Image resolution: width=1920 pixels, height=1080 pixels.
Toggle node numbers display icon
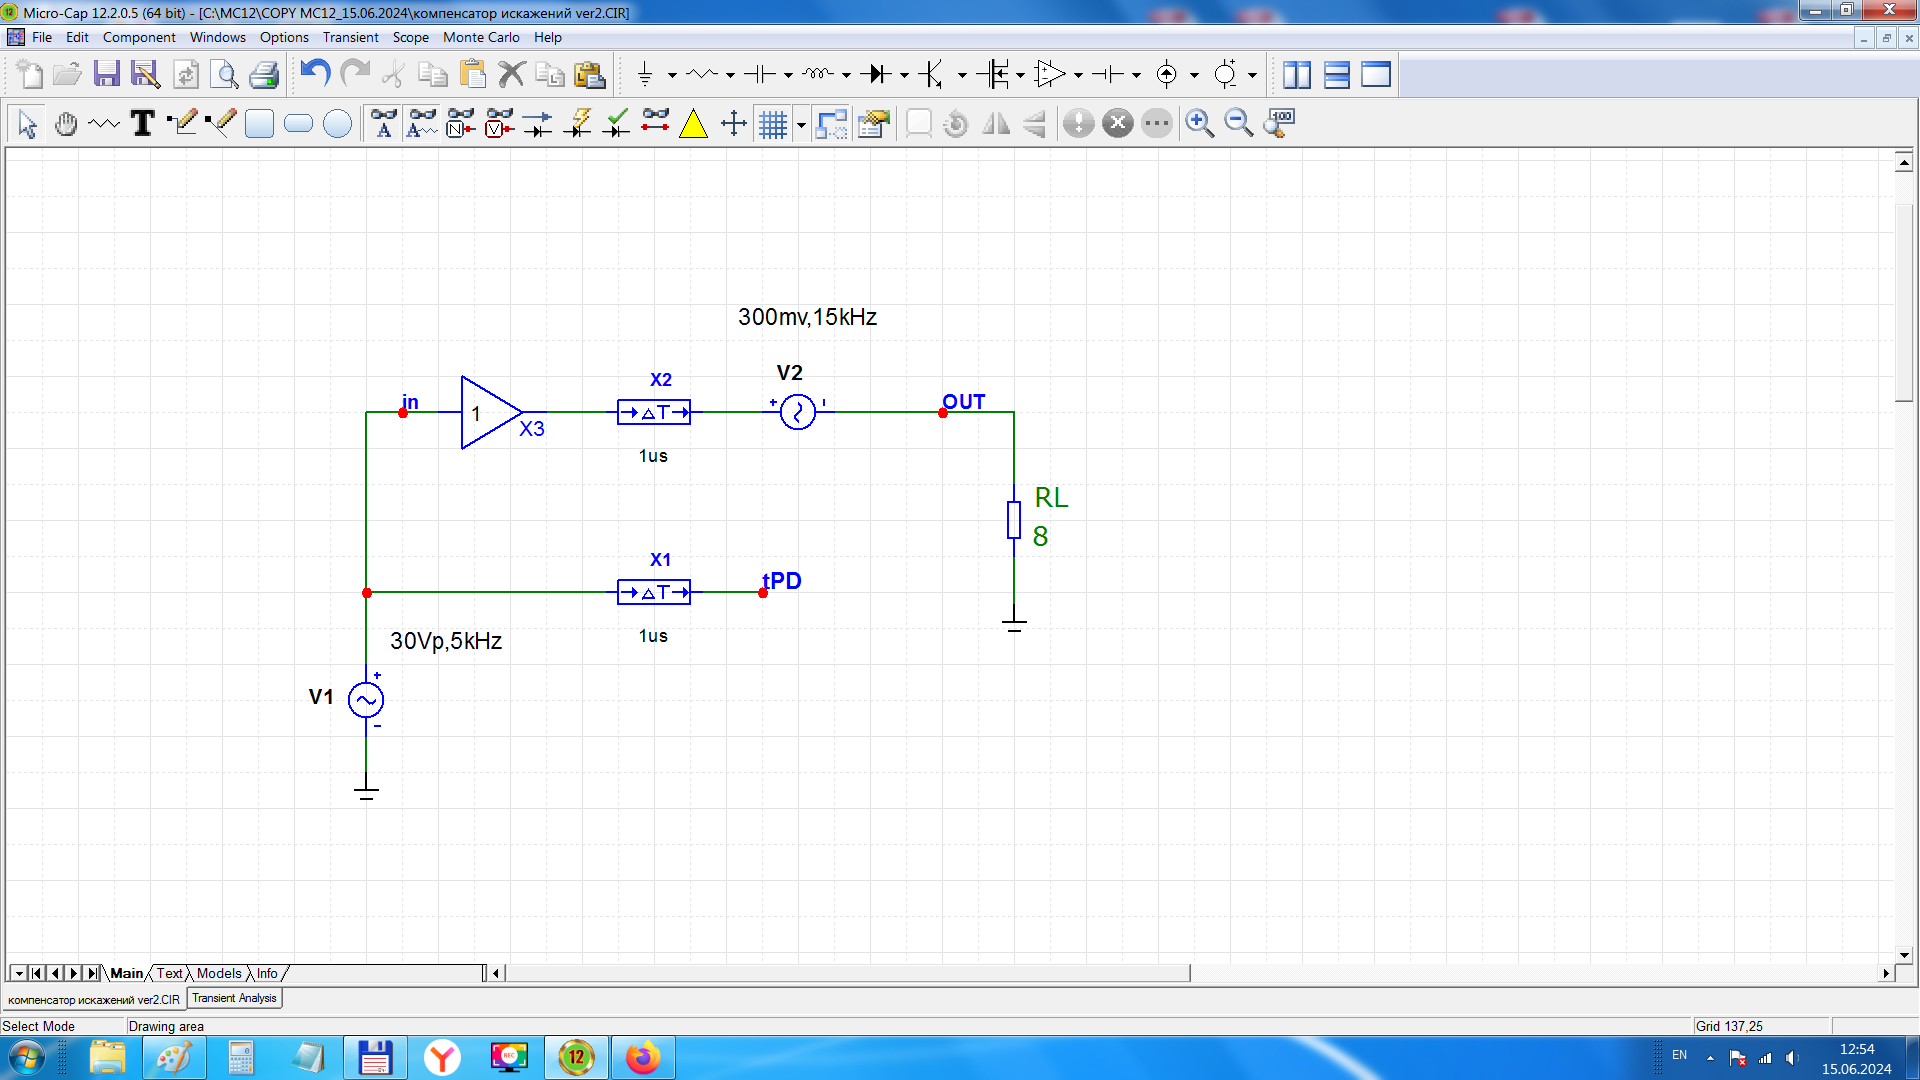(x=460, y=123)
